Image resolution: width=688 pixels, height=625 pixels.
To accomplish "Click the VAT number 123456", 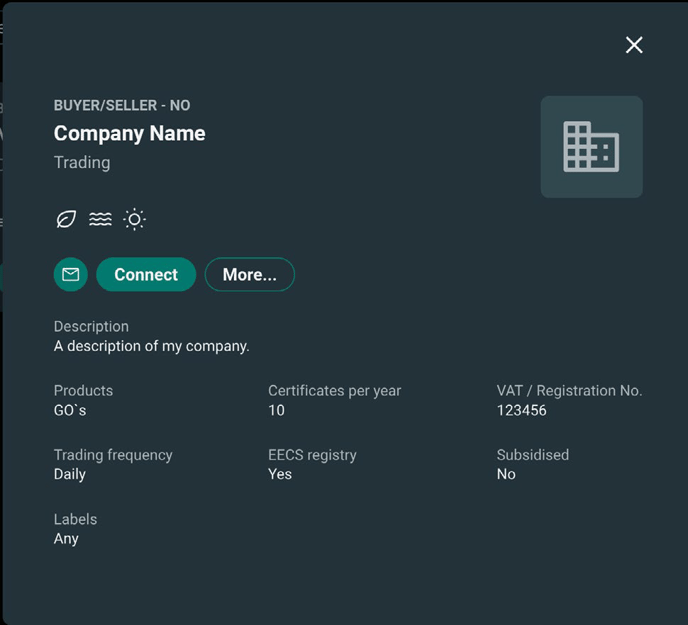I will coord(522,410).
